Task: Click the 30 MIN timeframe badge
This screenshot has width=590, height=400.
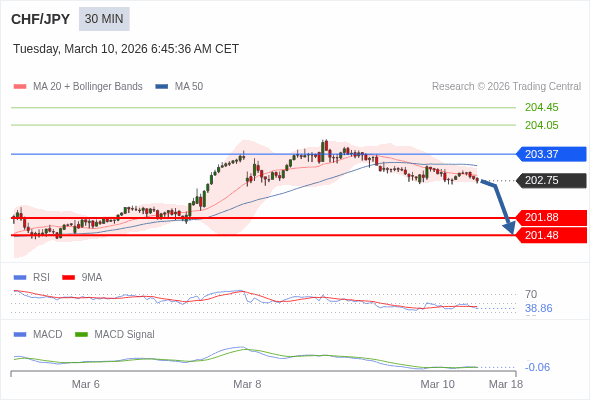Action: 104,19
